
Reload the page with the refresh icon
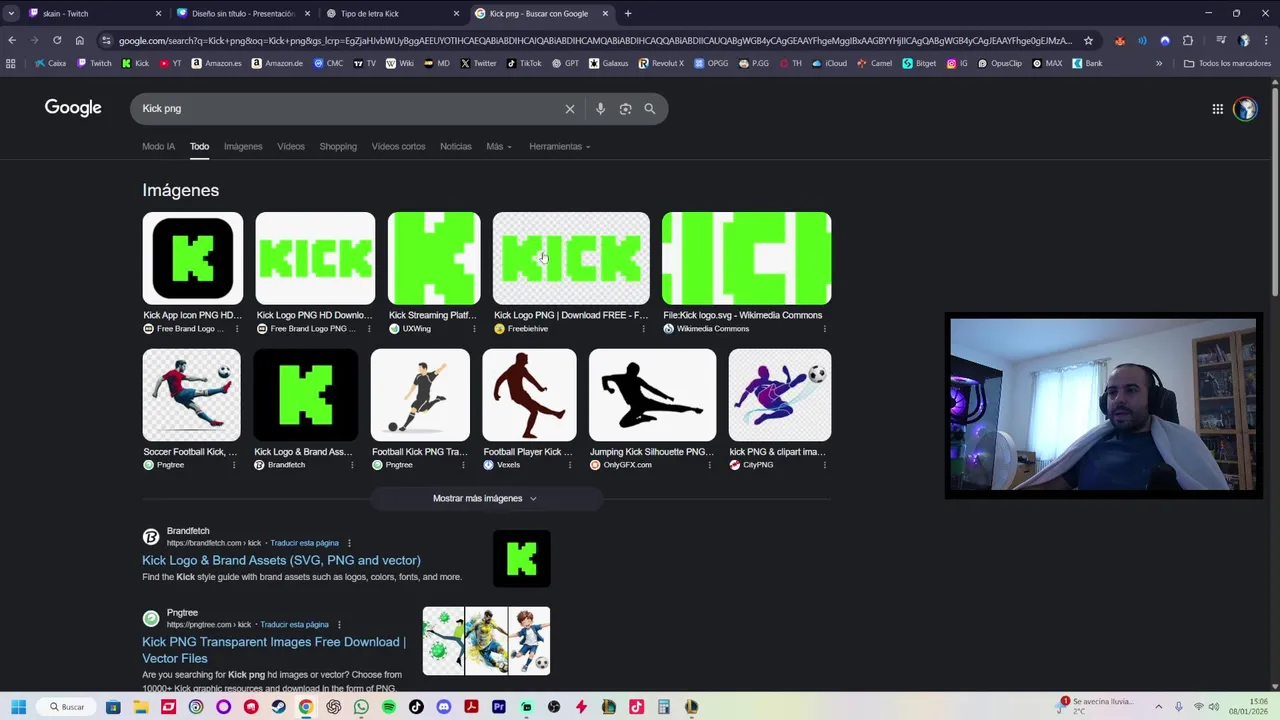tap(57, 40)
